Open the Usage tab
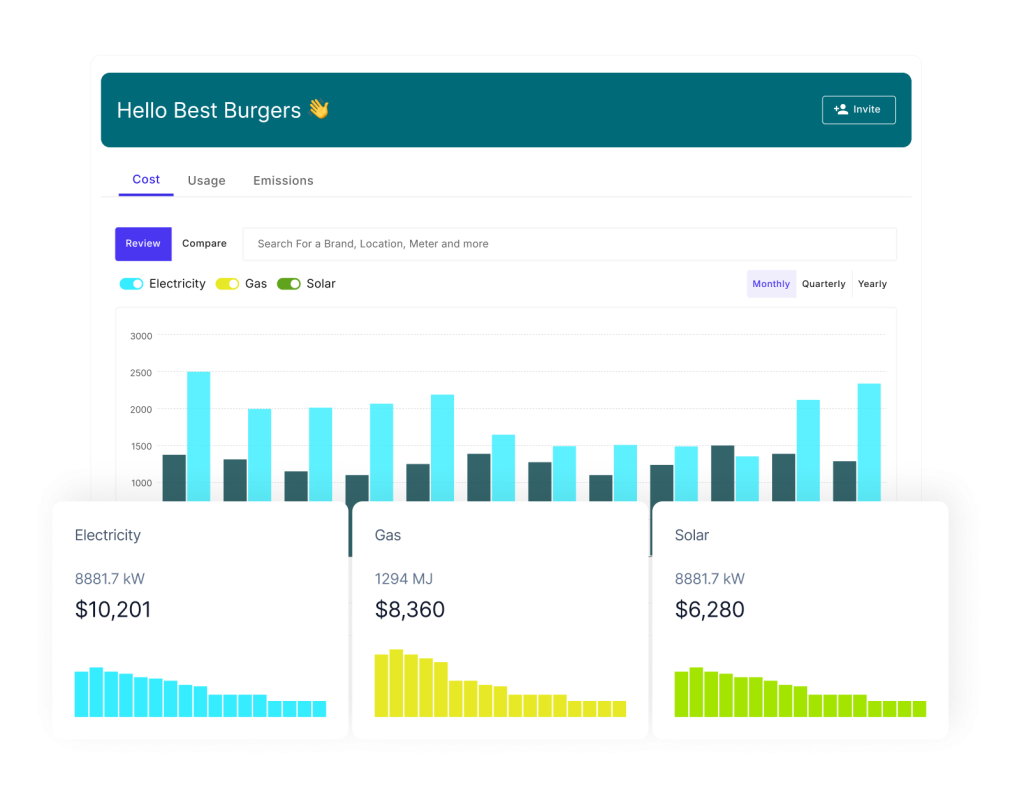The image size is (1024, 796). pos(206,181)
